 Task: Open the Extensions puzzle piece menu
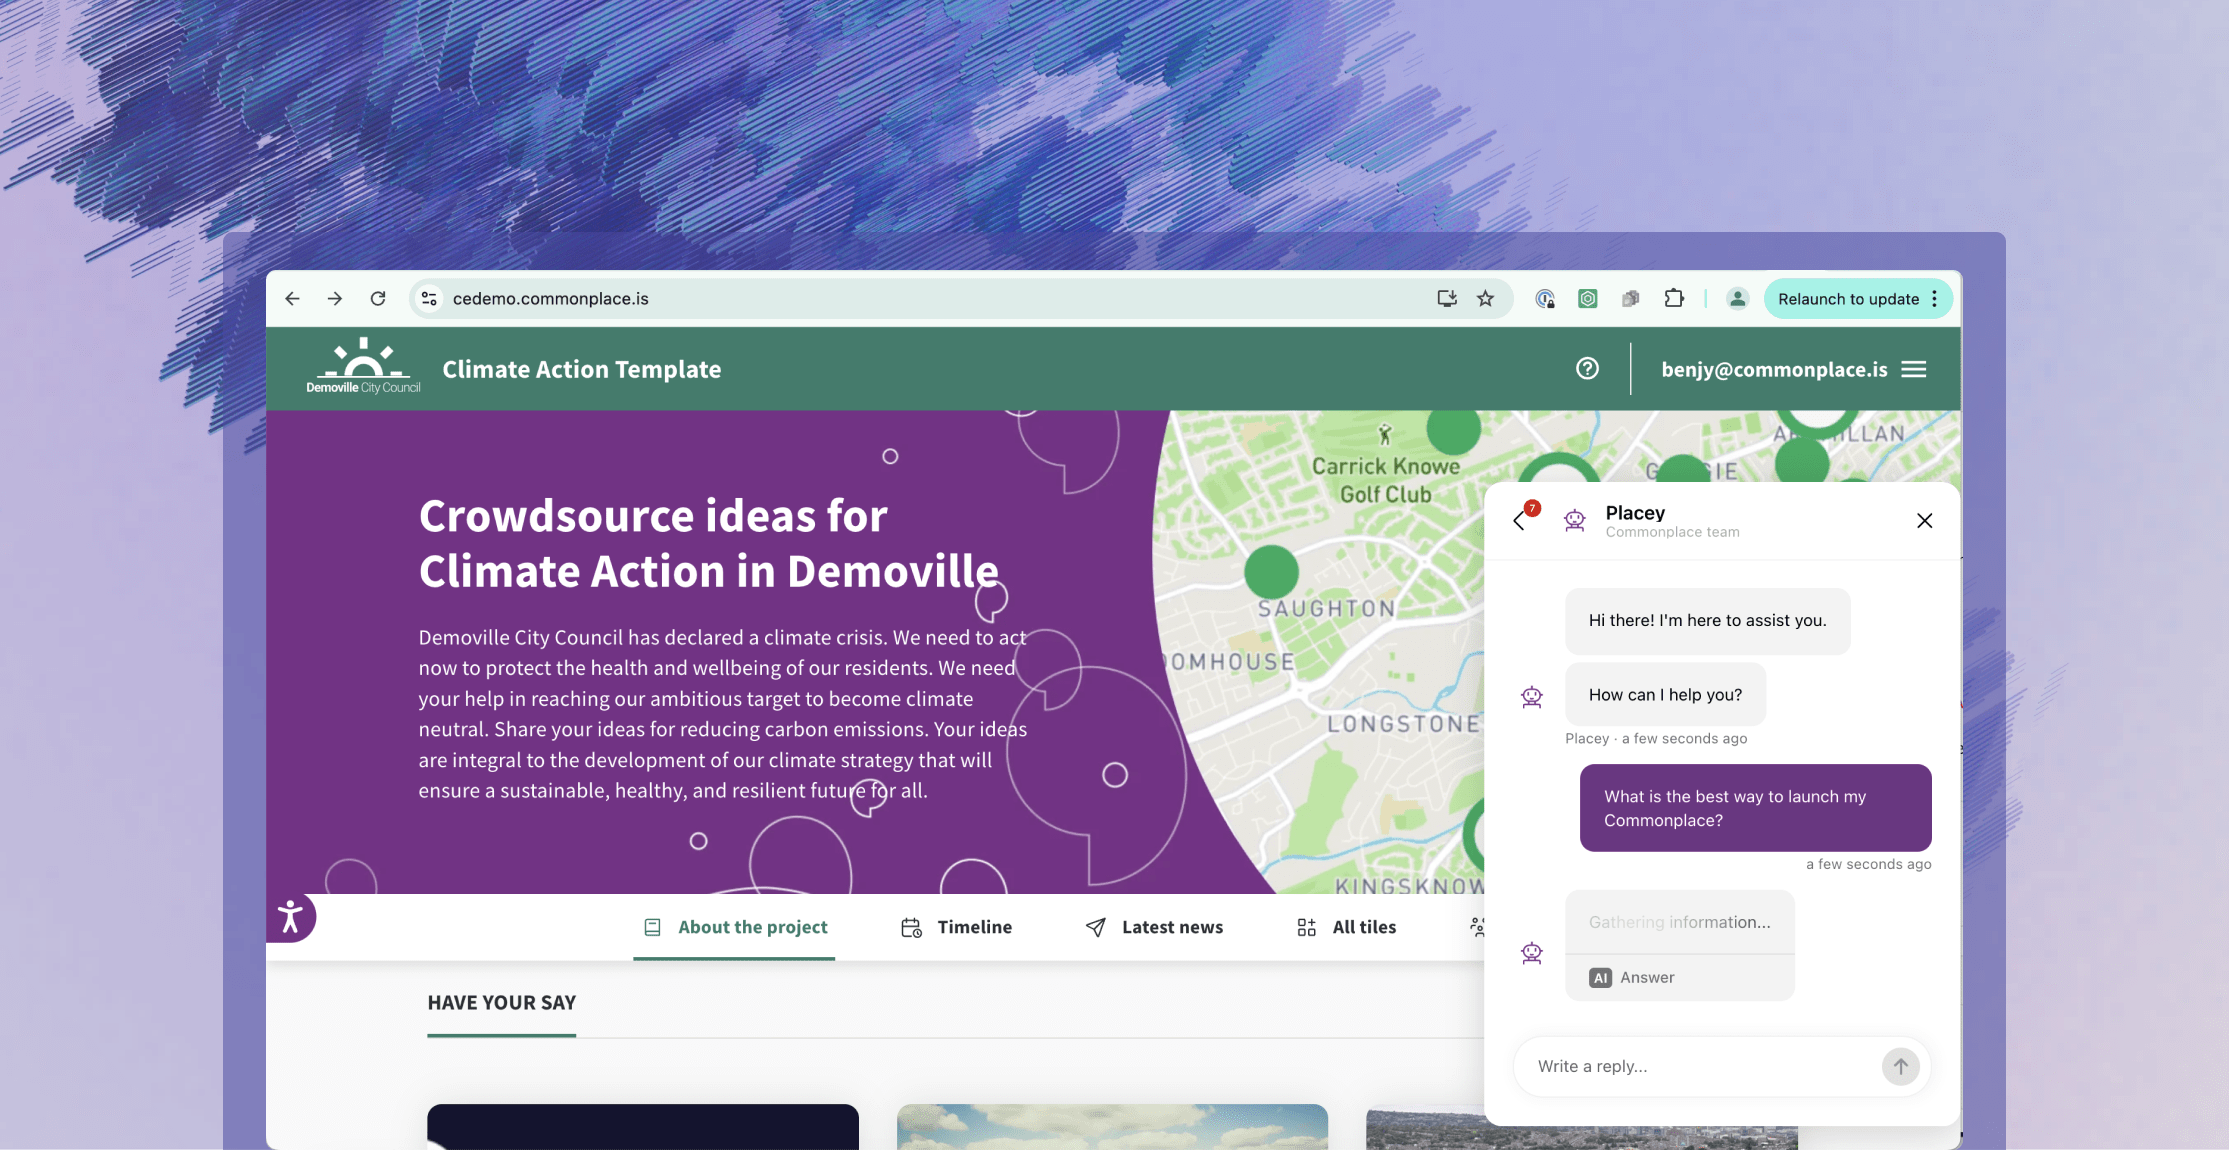(1674, 299)
